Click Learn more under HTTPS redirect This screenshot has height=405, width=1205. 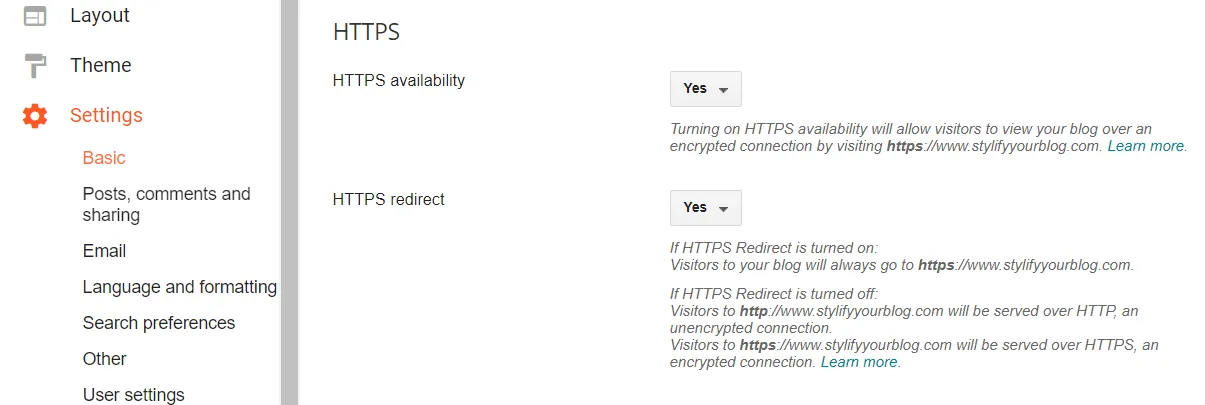click(859, 362)
